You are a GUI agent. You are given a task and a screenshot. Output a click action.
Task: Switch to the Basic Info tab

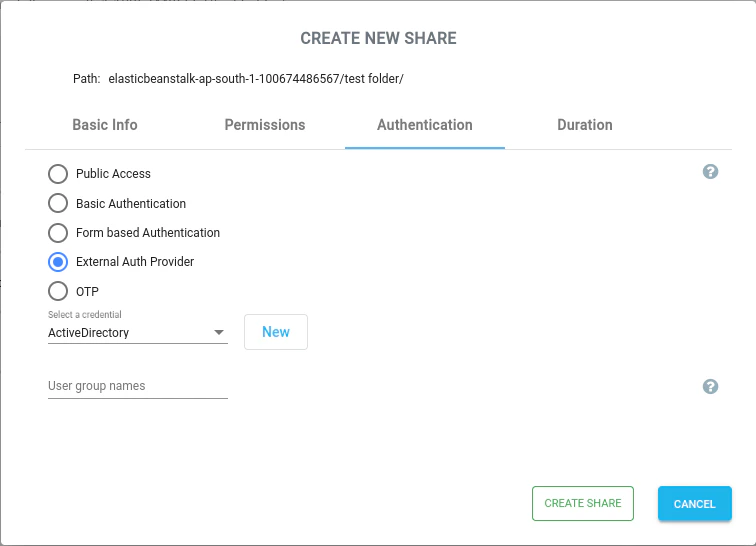pos(105,125)
